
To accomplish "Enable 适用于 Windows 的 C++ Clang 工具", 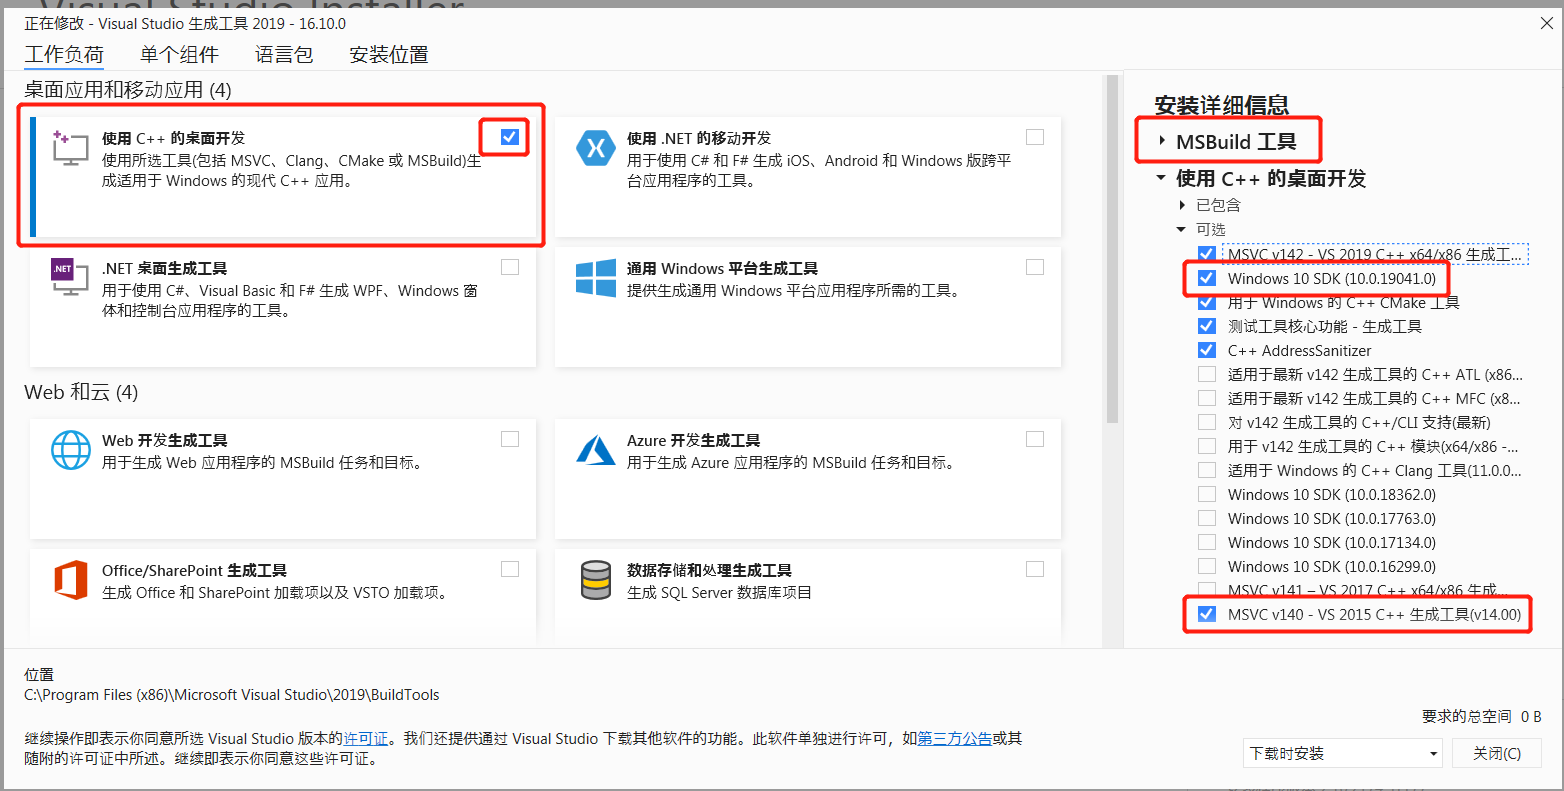I will (1207, 470).
